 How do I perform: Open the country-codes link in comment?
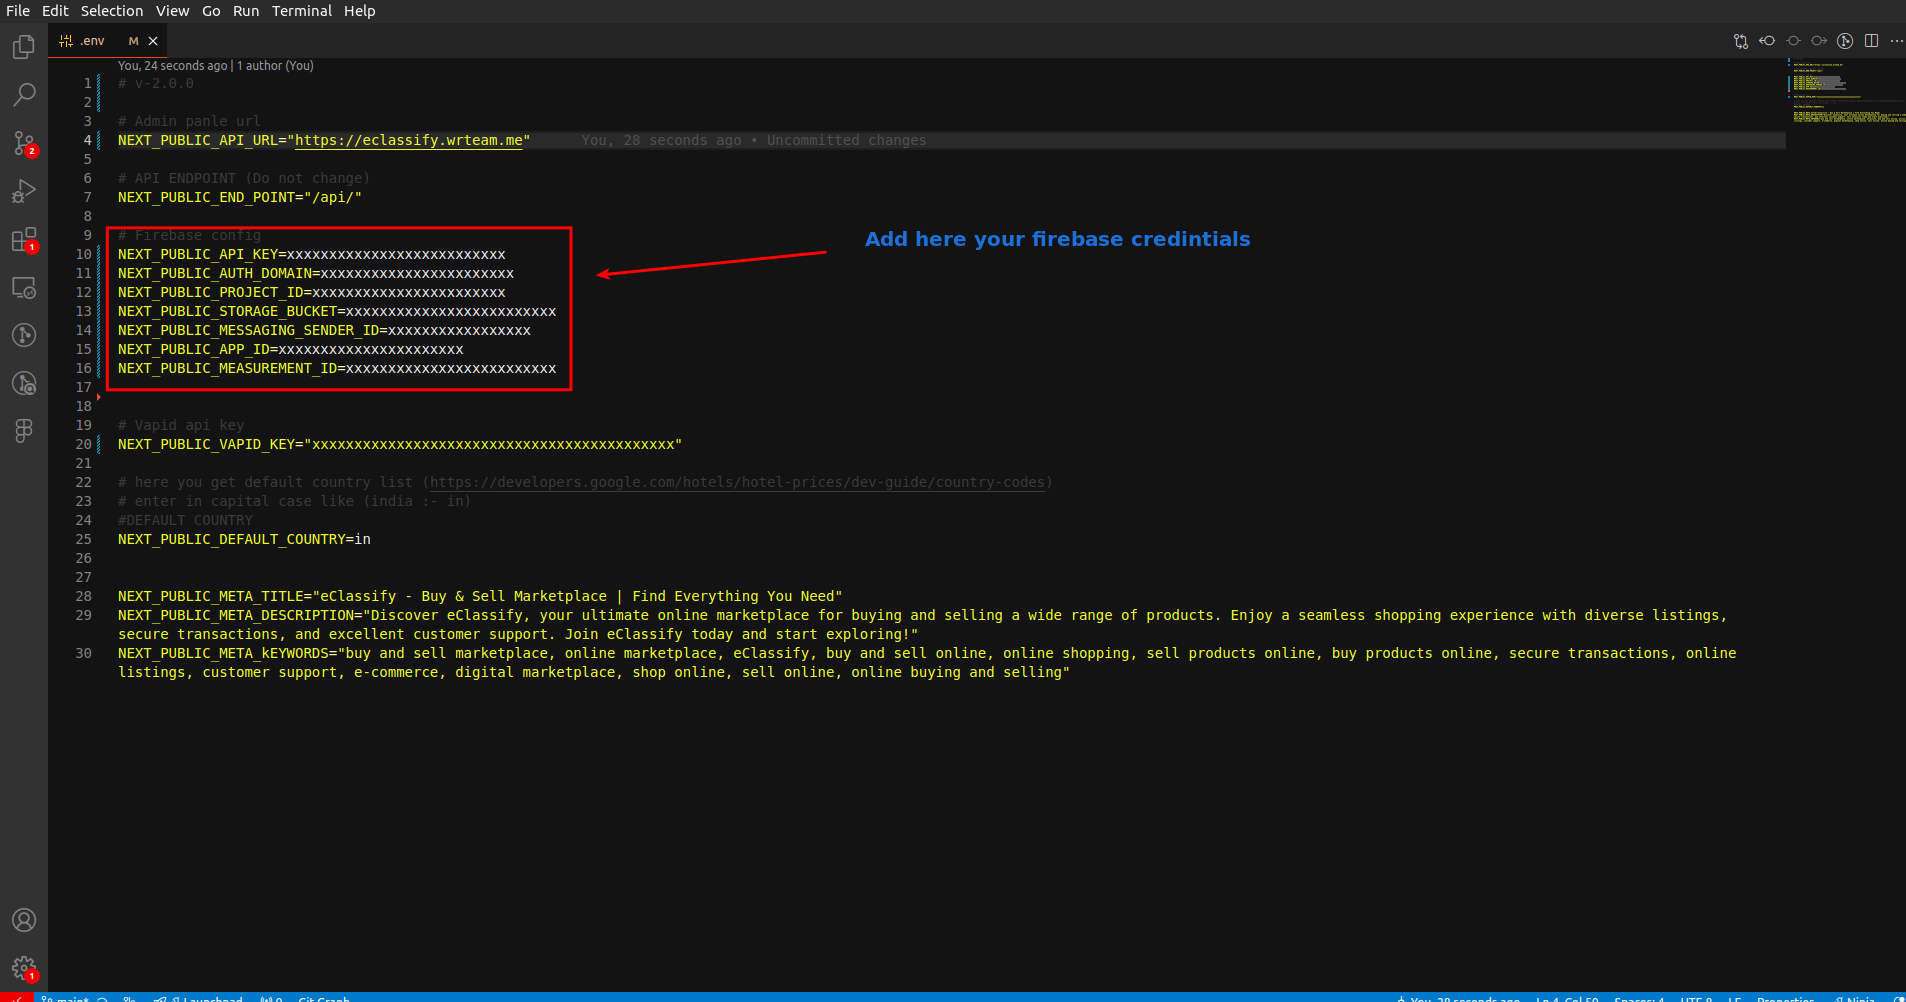coord(735,482)
